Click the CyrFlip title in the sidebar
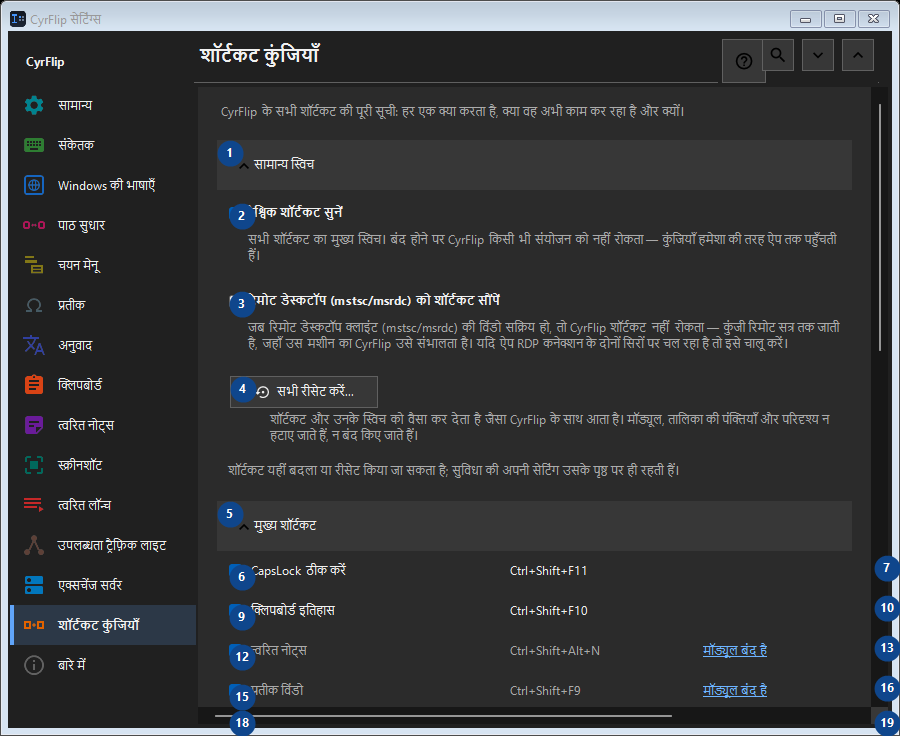This screenshot has height=736, width=900. (x=45, y=62)
